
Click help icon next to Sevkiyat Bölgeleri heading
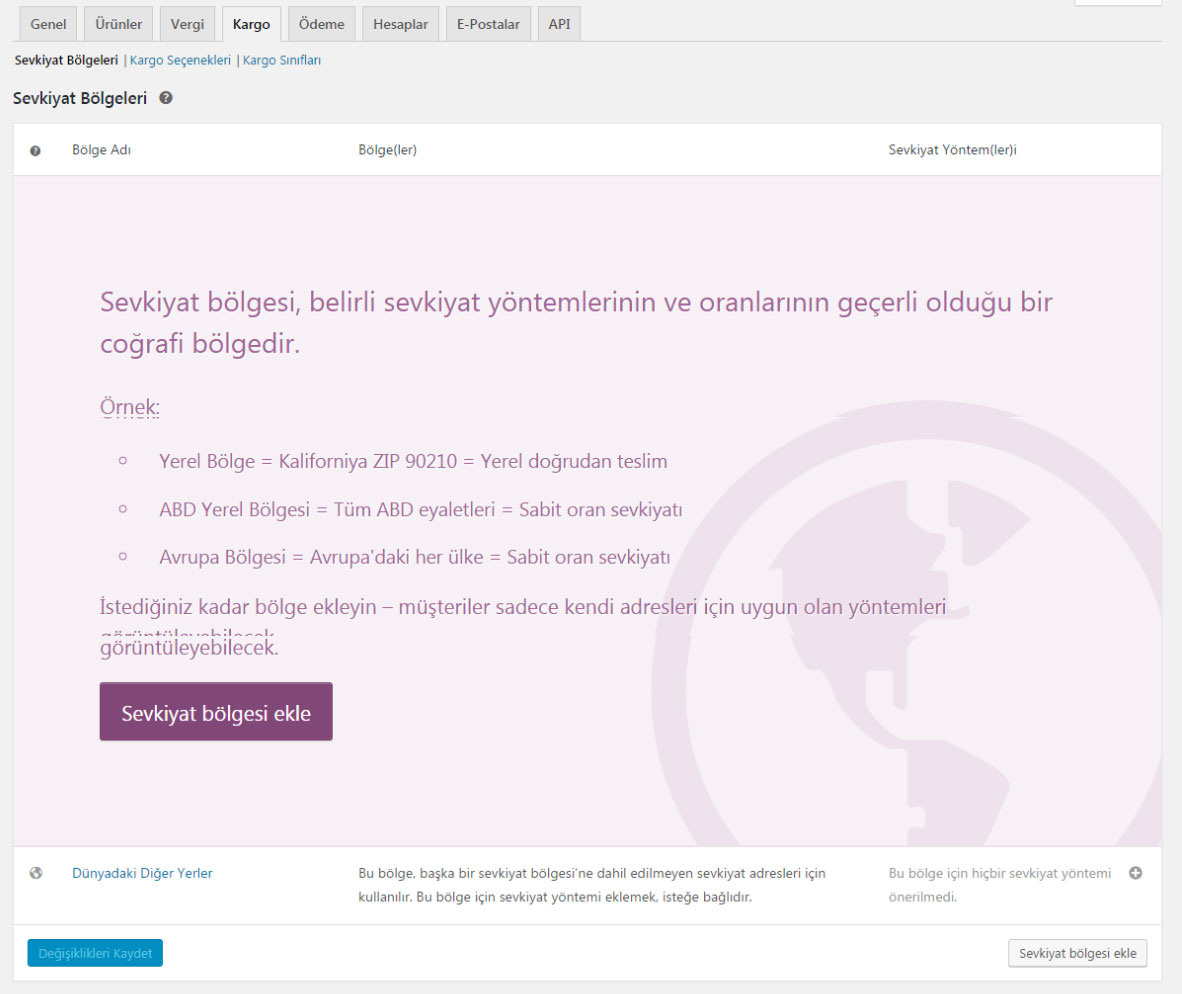point(166,98)
